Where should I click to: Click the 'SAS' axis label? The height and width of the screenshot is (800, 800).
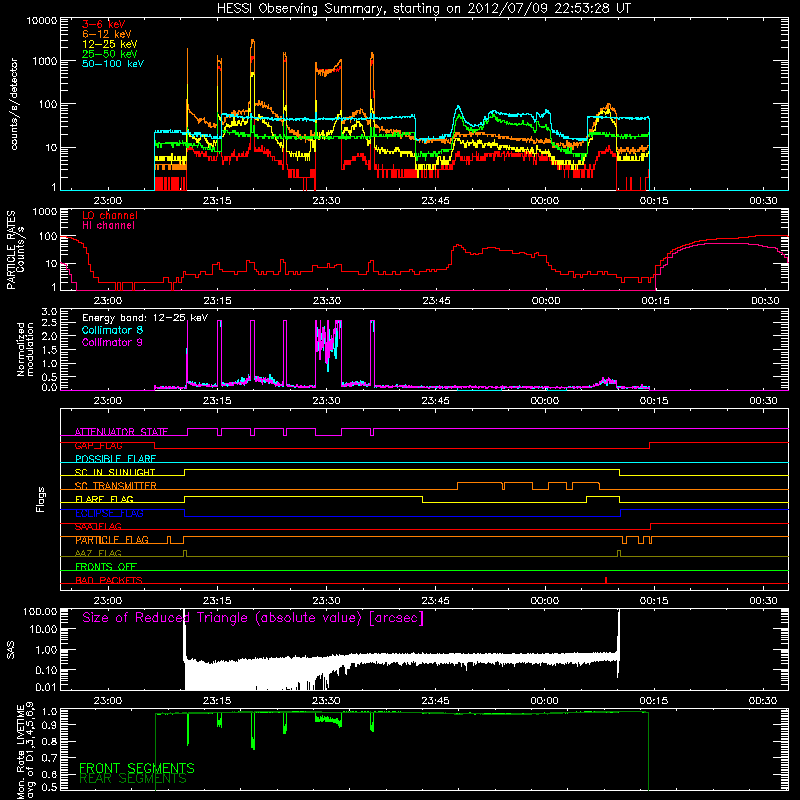pos(11,650)
